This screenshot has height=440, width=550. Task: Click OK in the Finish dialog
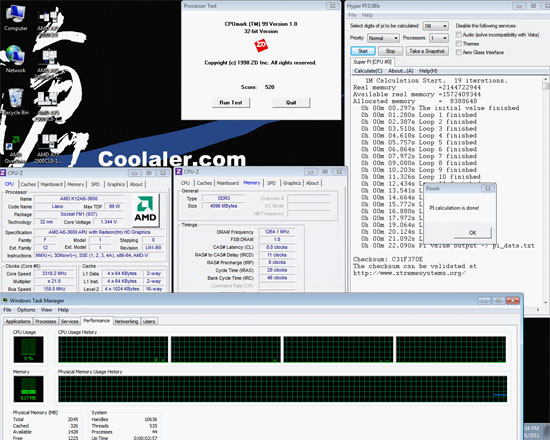(x=472, y=233)
